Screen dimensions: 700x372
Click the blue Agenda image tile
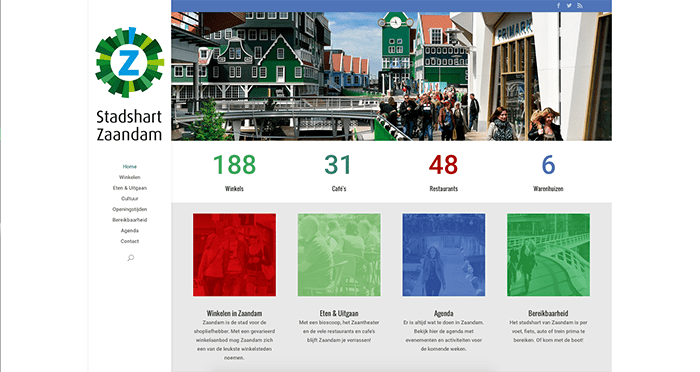click(x=444, y=255)
